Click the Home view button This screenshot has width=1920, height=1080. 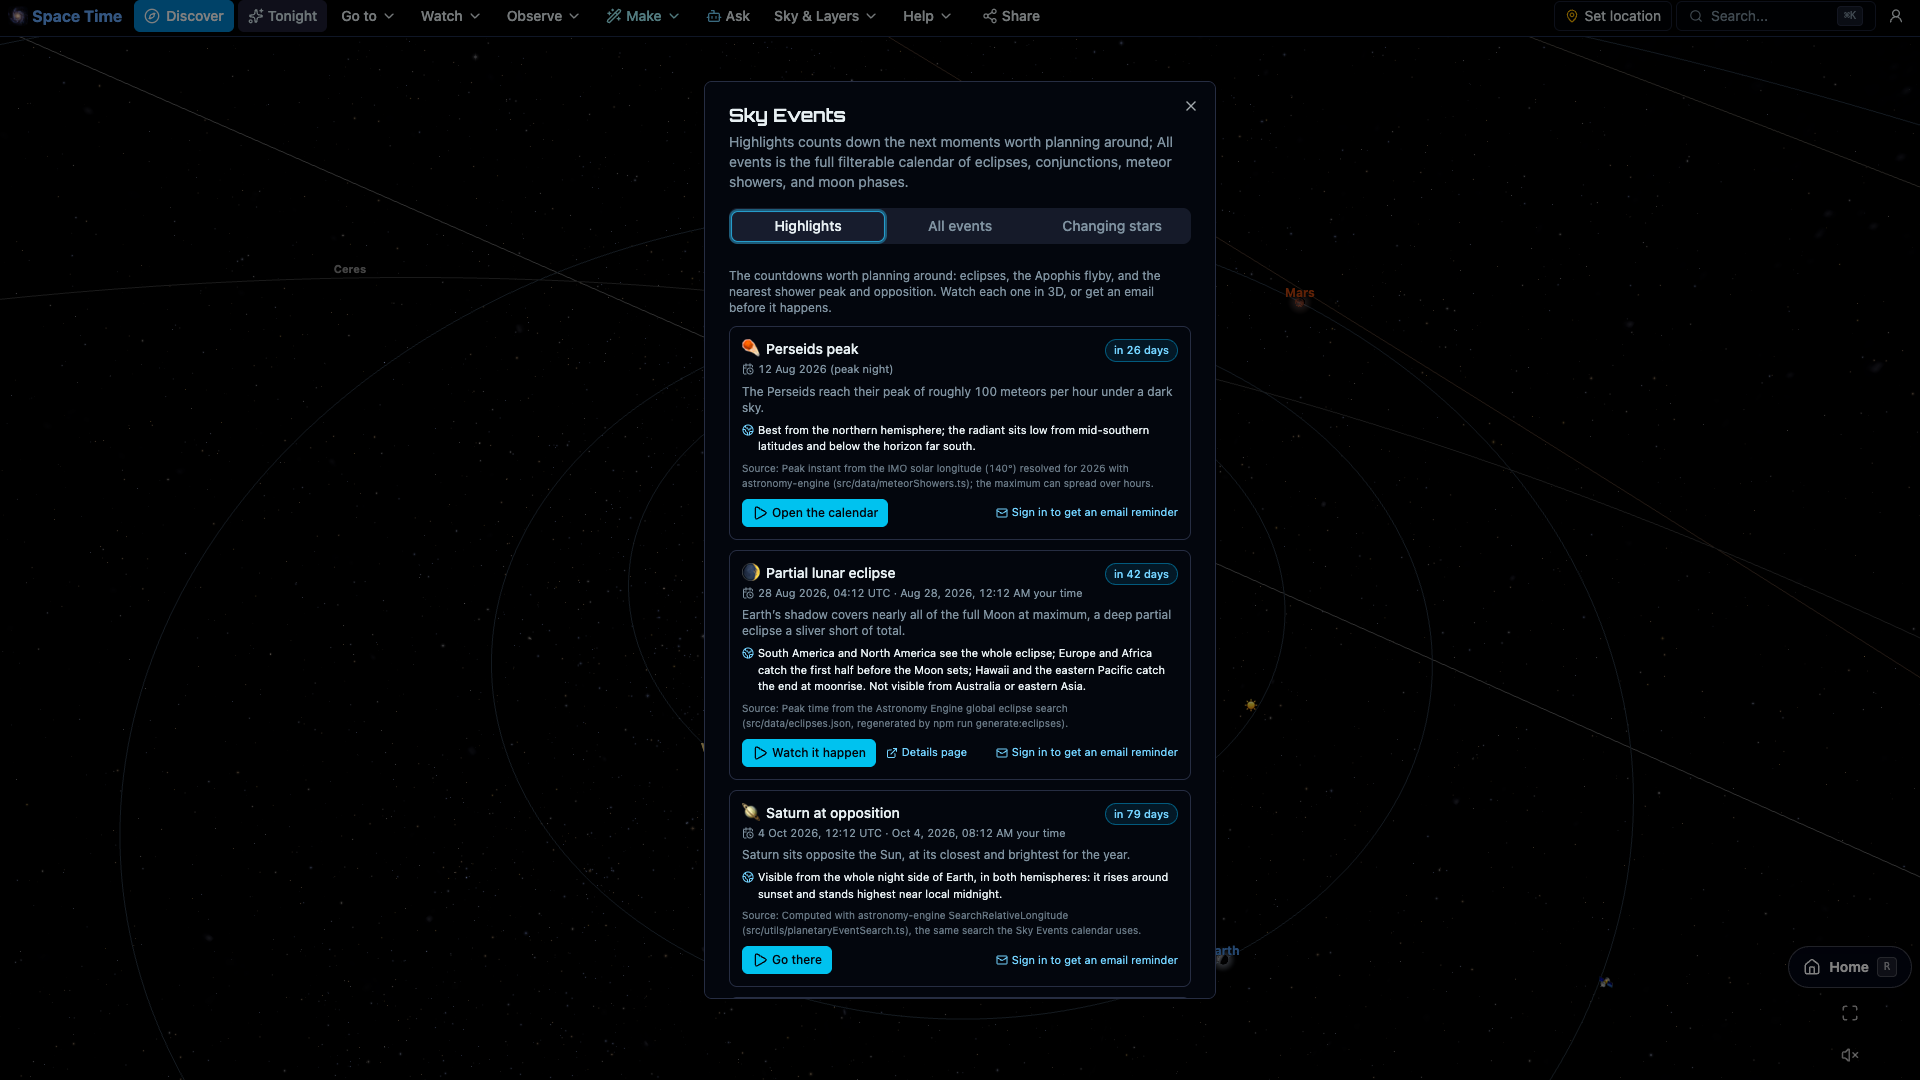click(x=1850, y=967)
